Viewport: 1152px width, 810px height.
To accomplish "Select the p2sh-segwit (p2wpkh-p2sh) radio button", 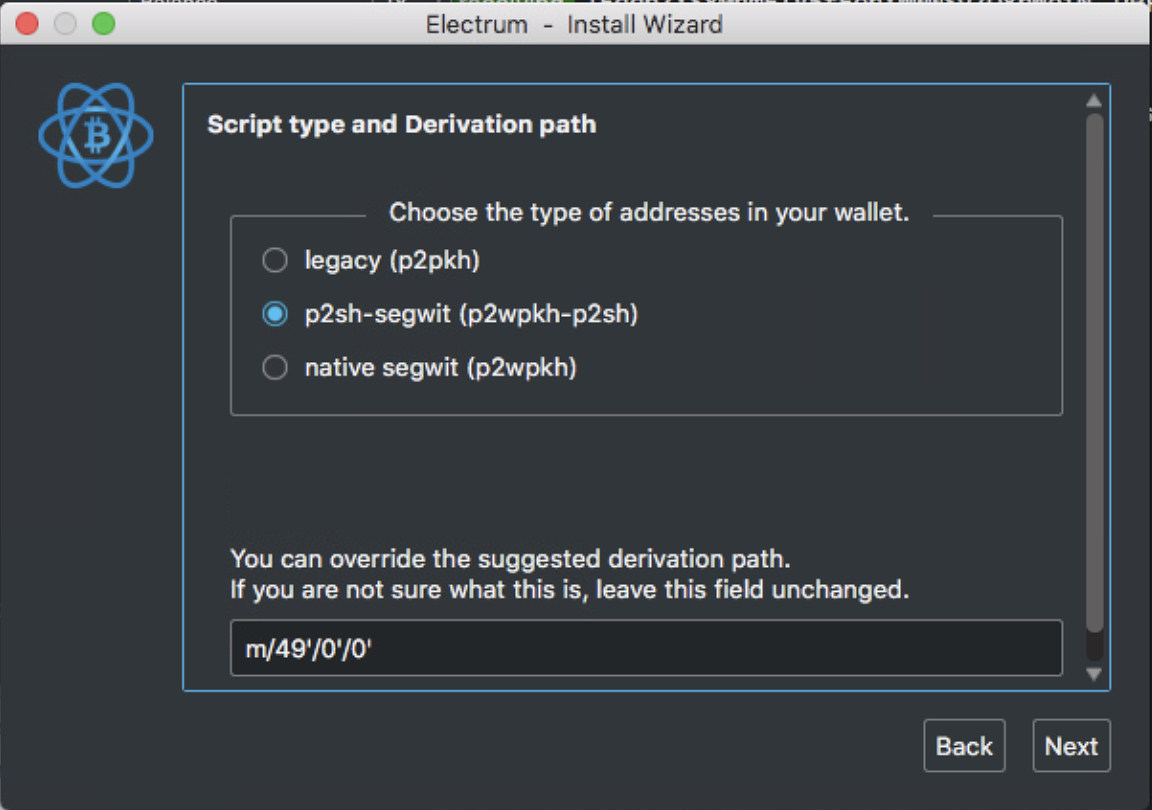I will tap(275, 314).
